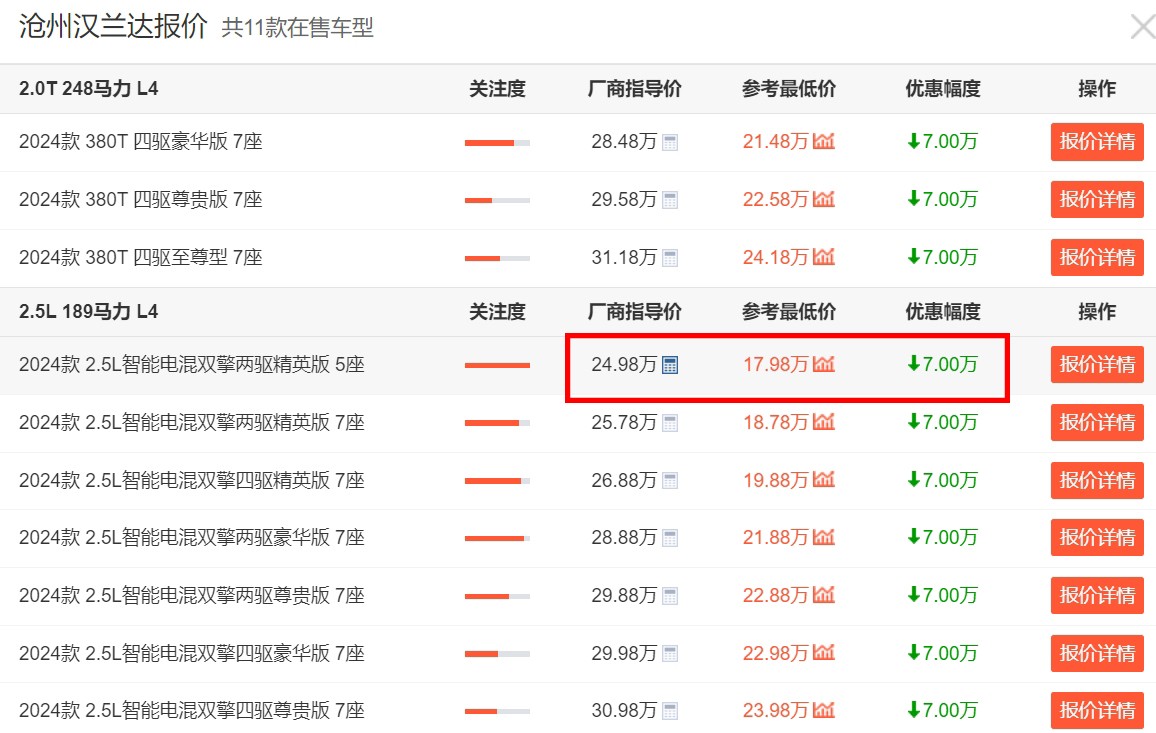
Task: Click 共11款在售车型 subtitle text
Action: click(297, 28)
